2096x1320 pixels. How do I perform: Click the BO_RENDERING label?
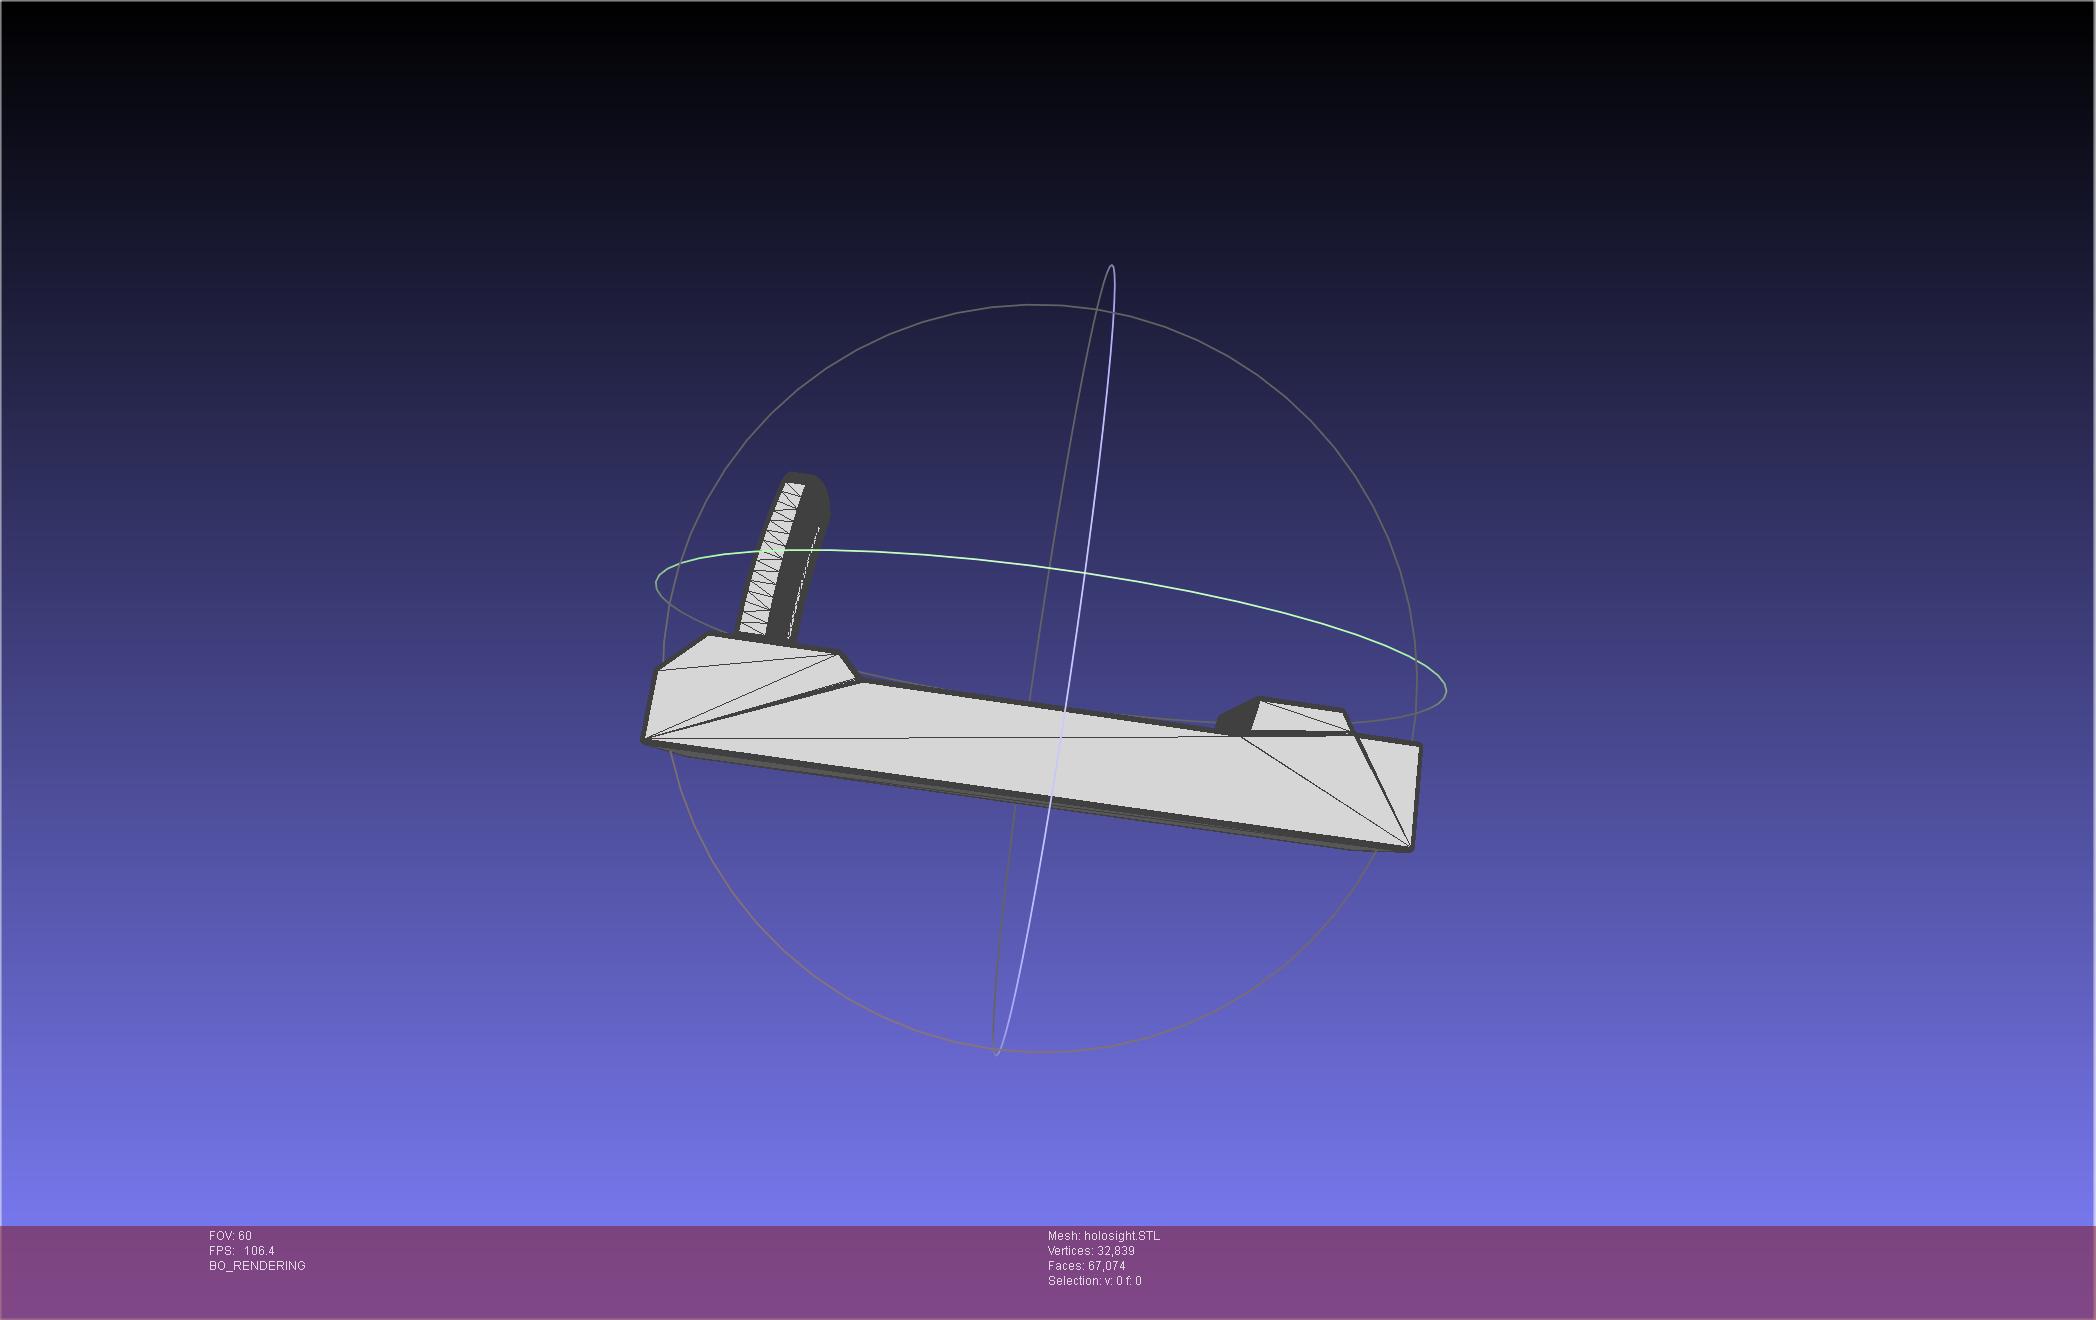[257, 1266]
